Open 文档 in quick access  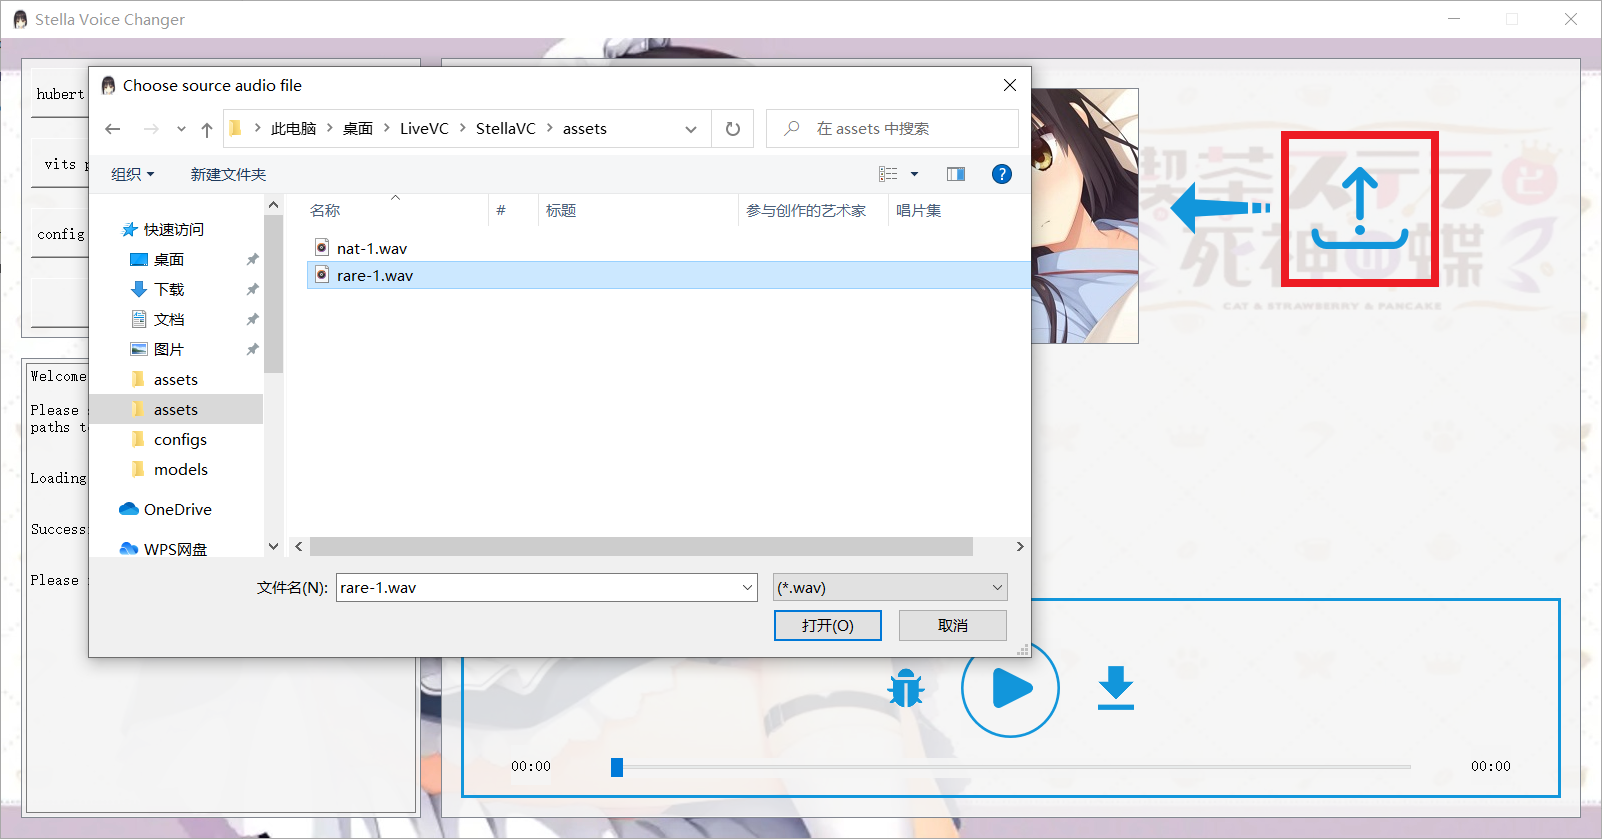pyautogui.click(x=169, y=319)
